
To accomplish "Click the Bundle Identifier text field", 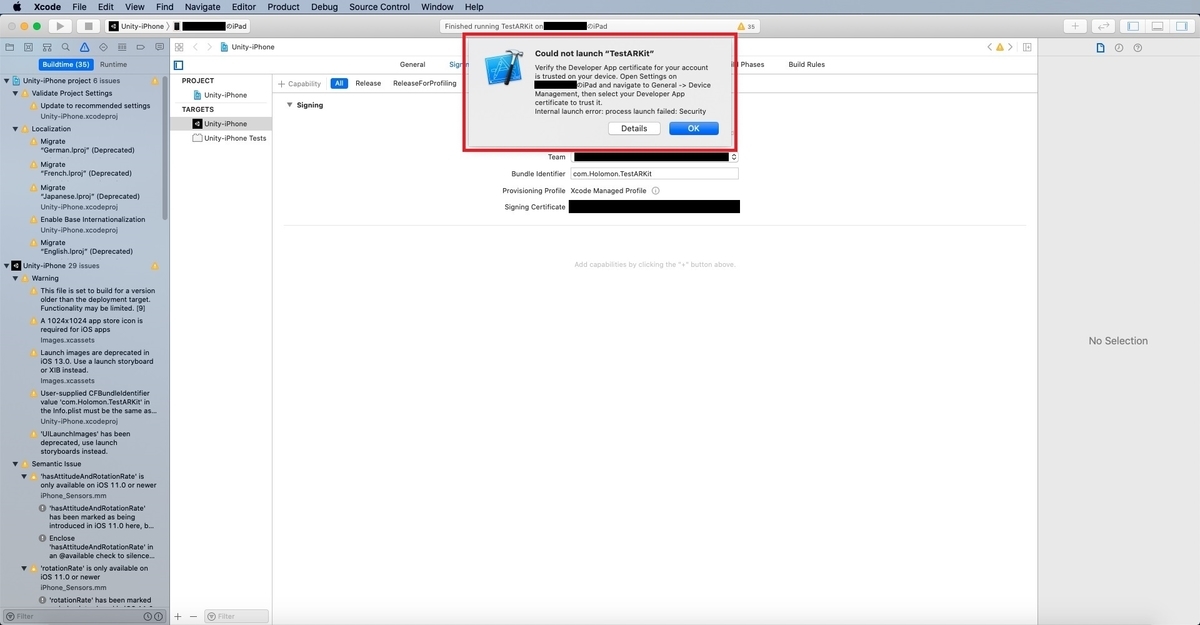I will (654, 174).
